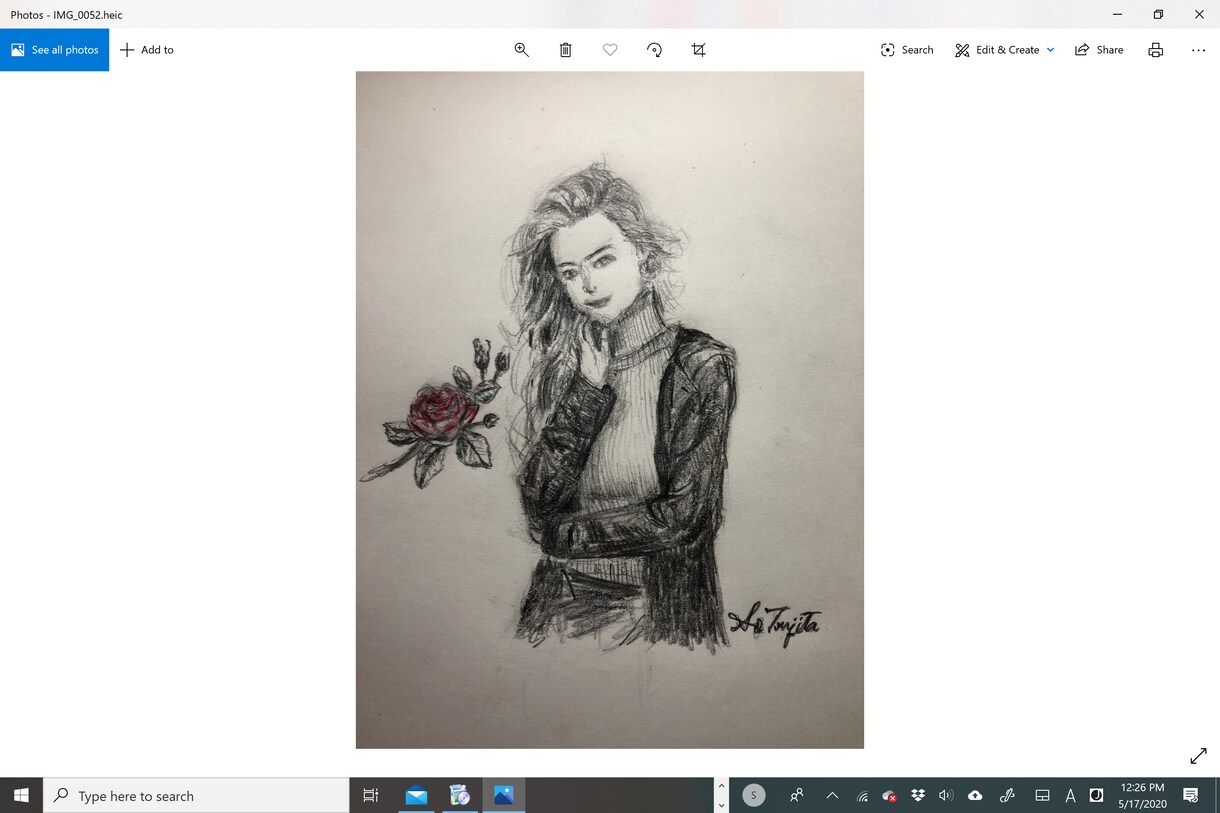Click the taskbar search box
Viewport: 1220px width, 813px height.
196,796
